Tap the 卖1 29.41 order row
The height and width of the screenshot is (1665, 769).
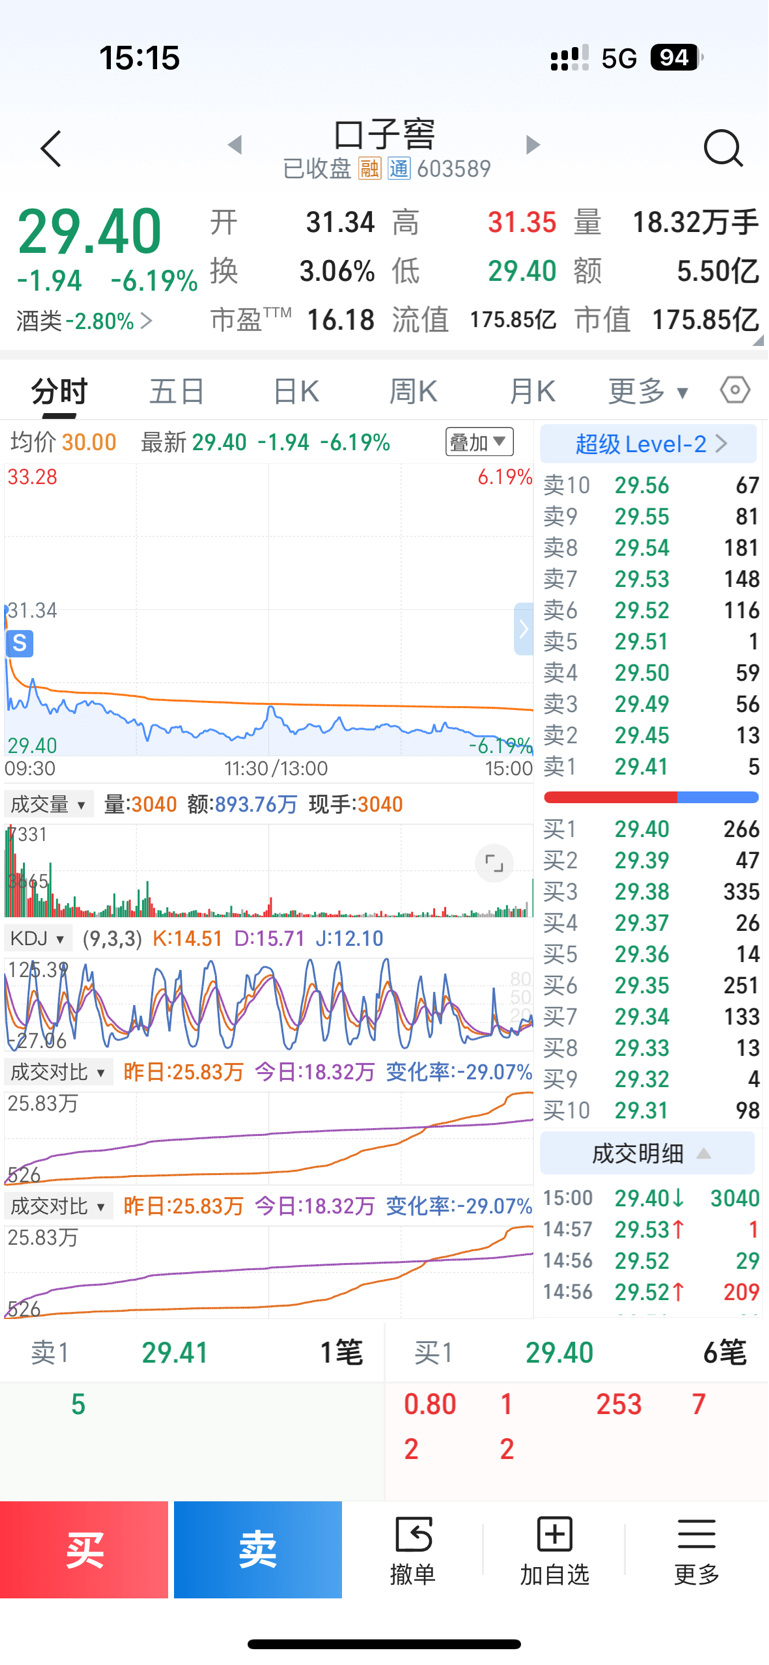point(651,767)
